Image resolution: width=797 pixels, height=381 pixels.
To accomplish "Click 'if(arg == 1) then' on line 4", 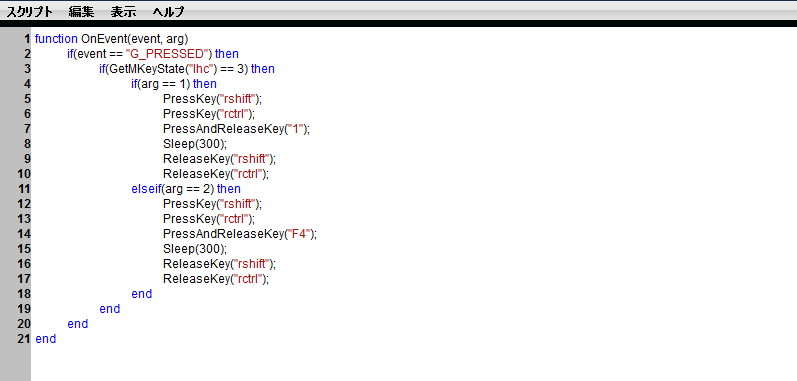I will (174, 83).
